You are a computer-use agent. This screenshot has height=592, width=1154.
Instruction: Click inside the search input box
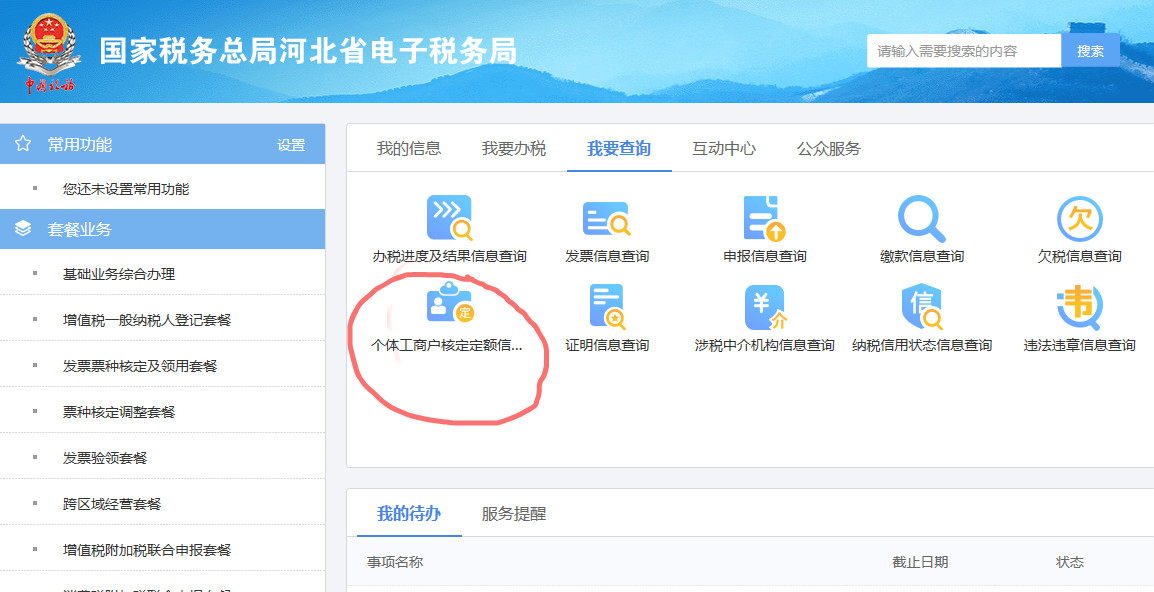960,49
